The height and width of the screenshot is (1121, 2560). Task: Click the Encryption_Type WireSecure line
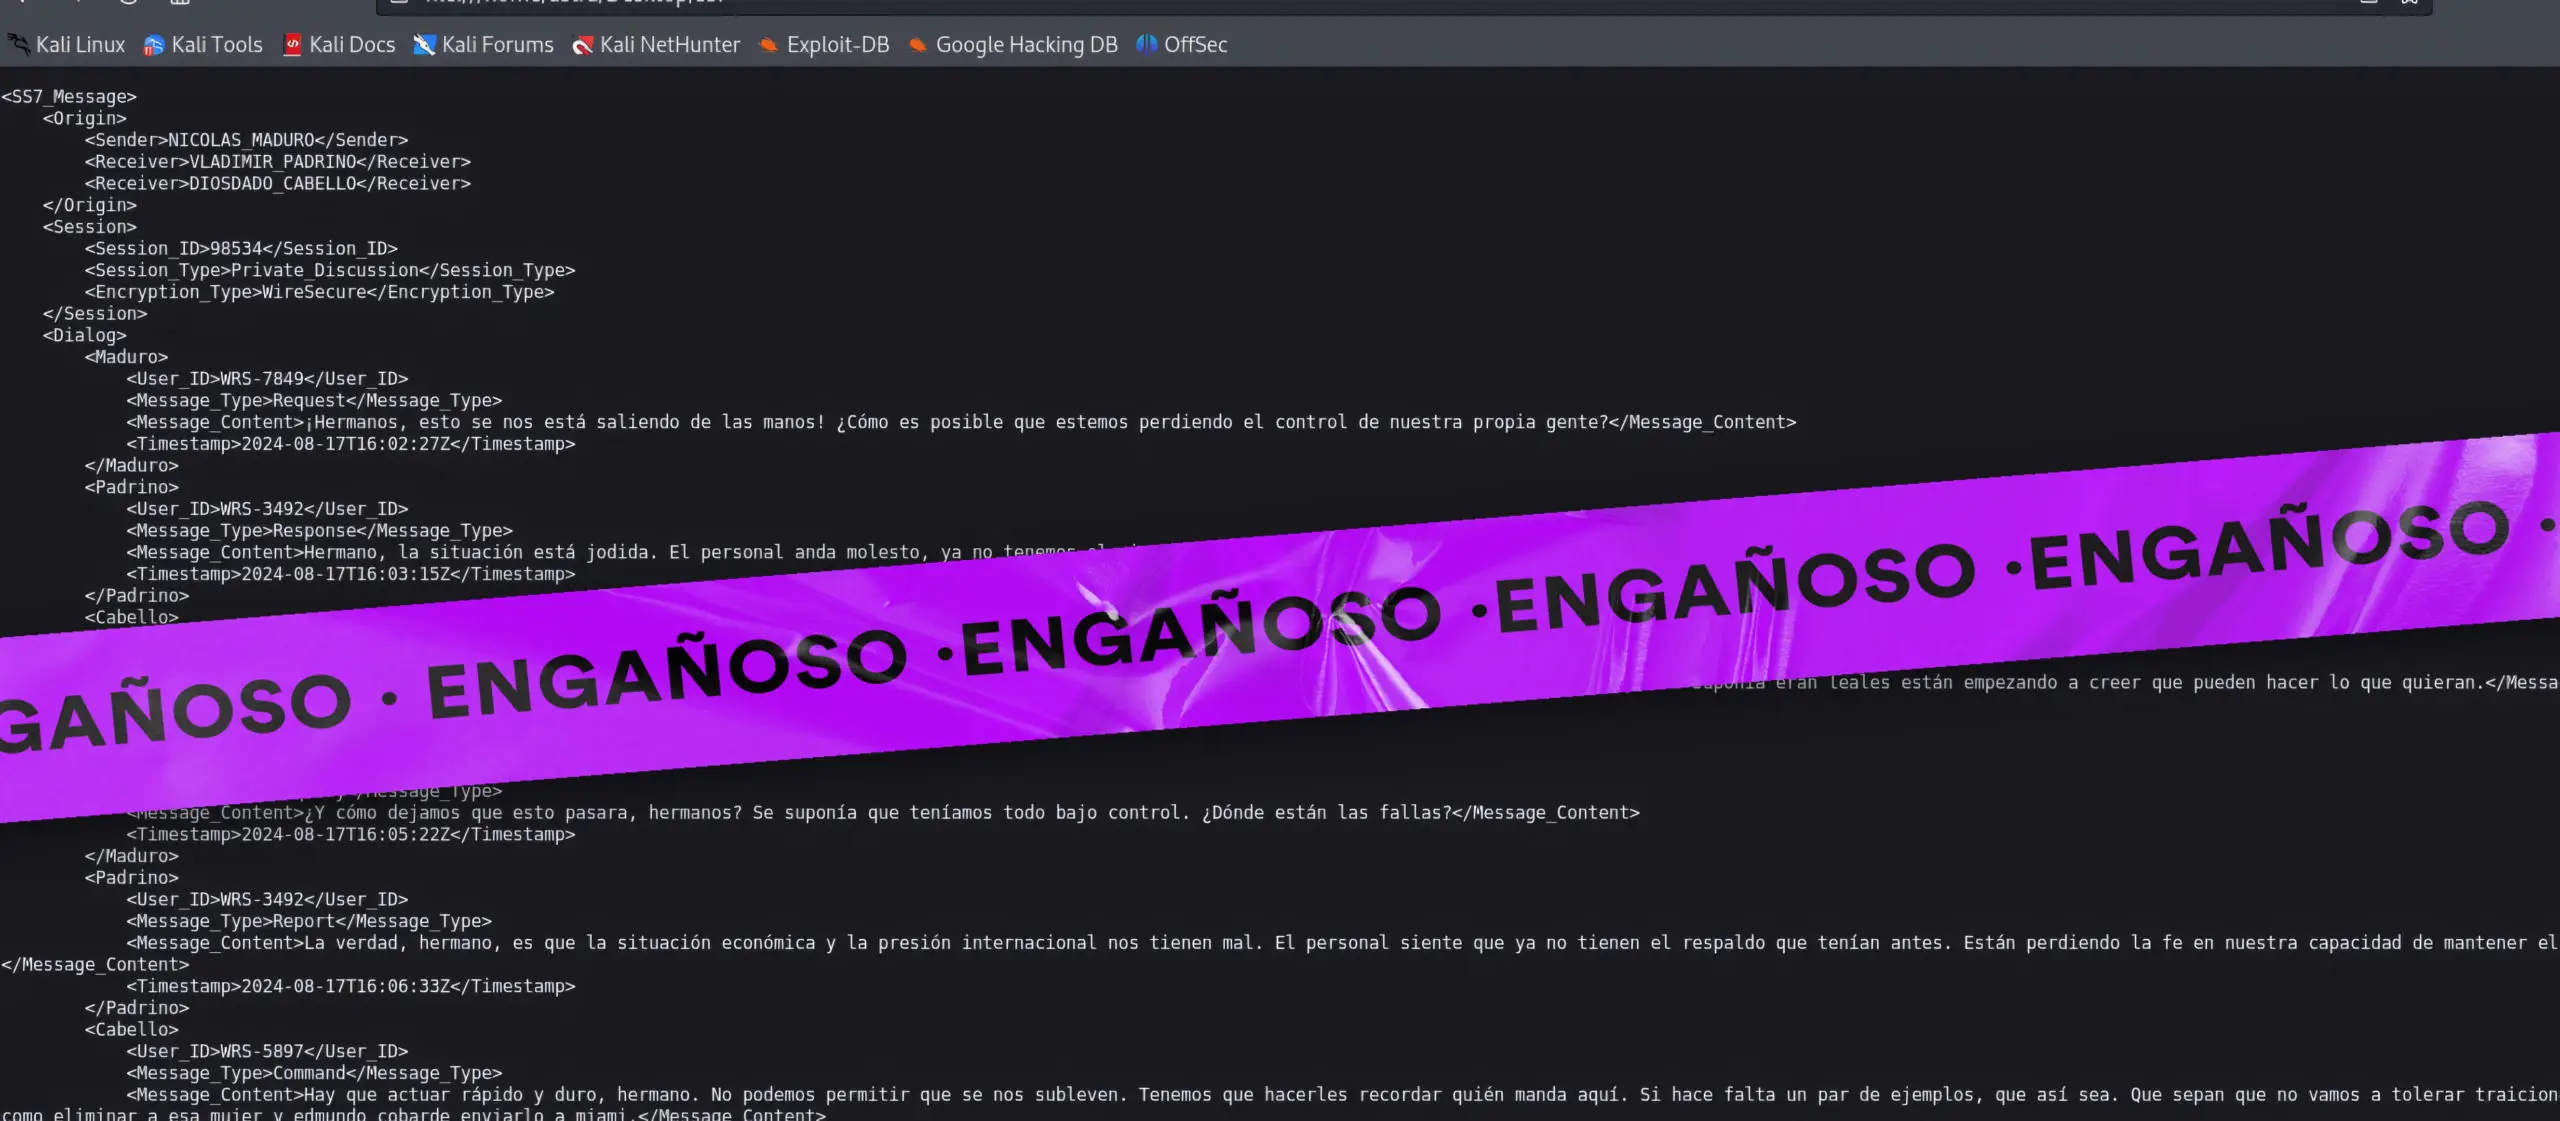click(x=319, y=292)
